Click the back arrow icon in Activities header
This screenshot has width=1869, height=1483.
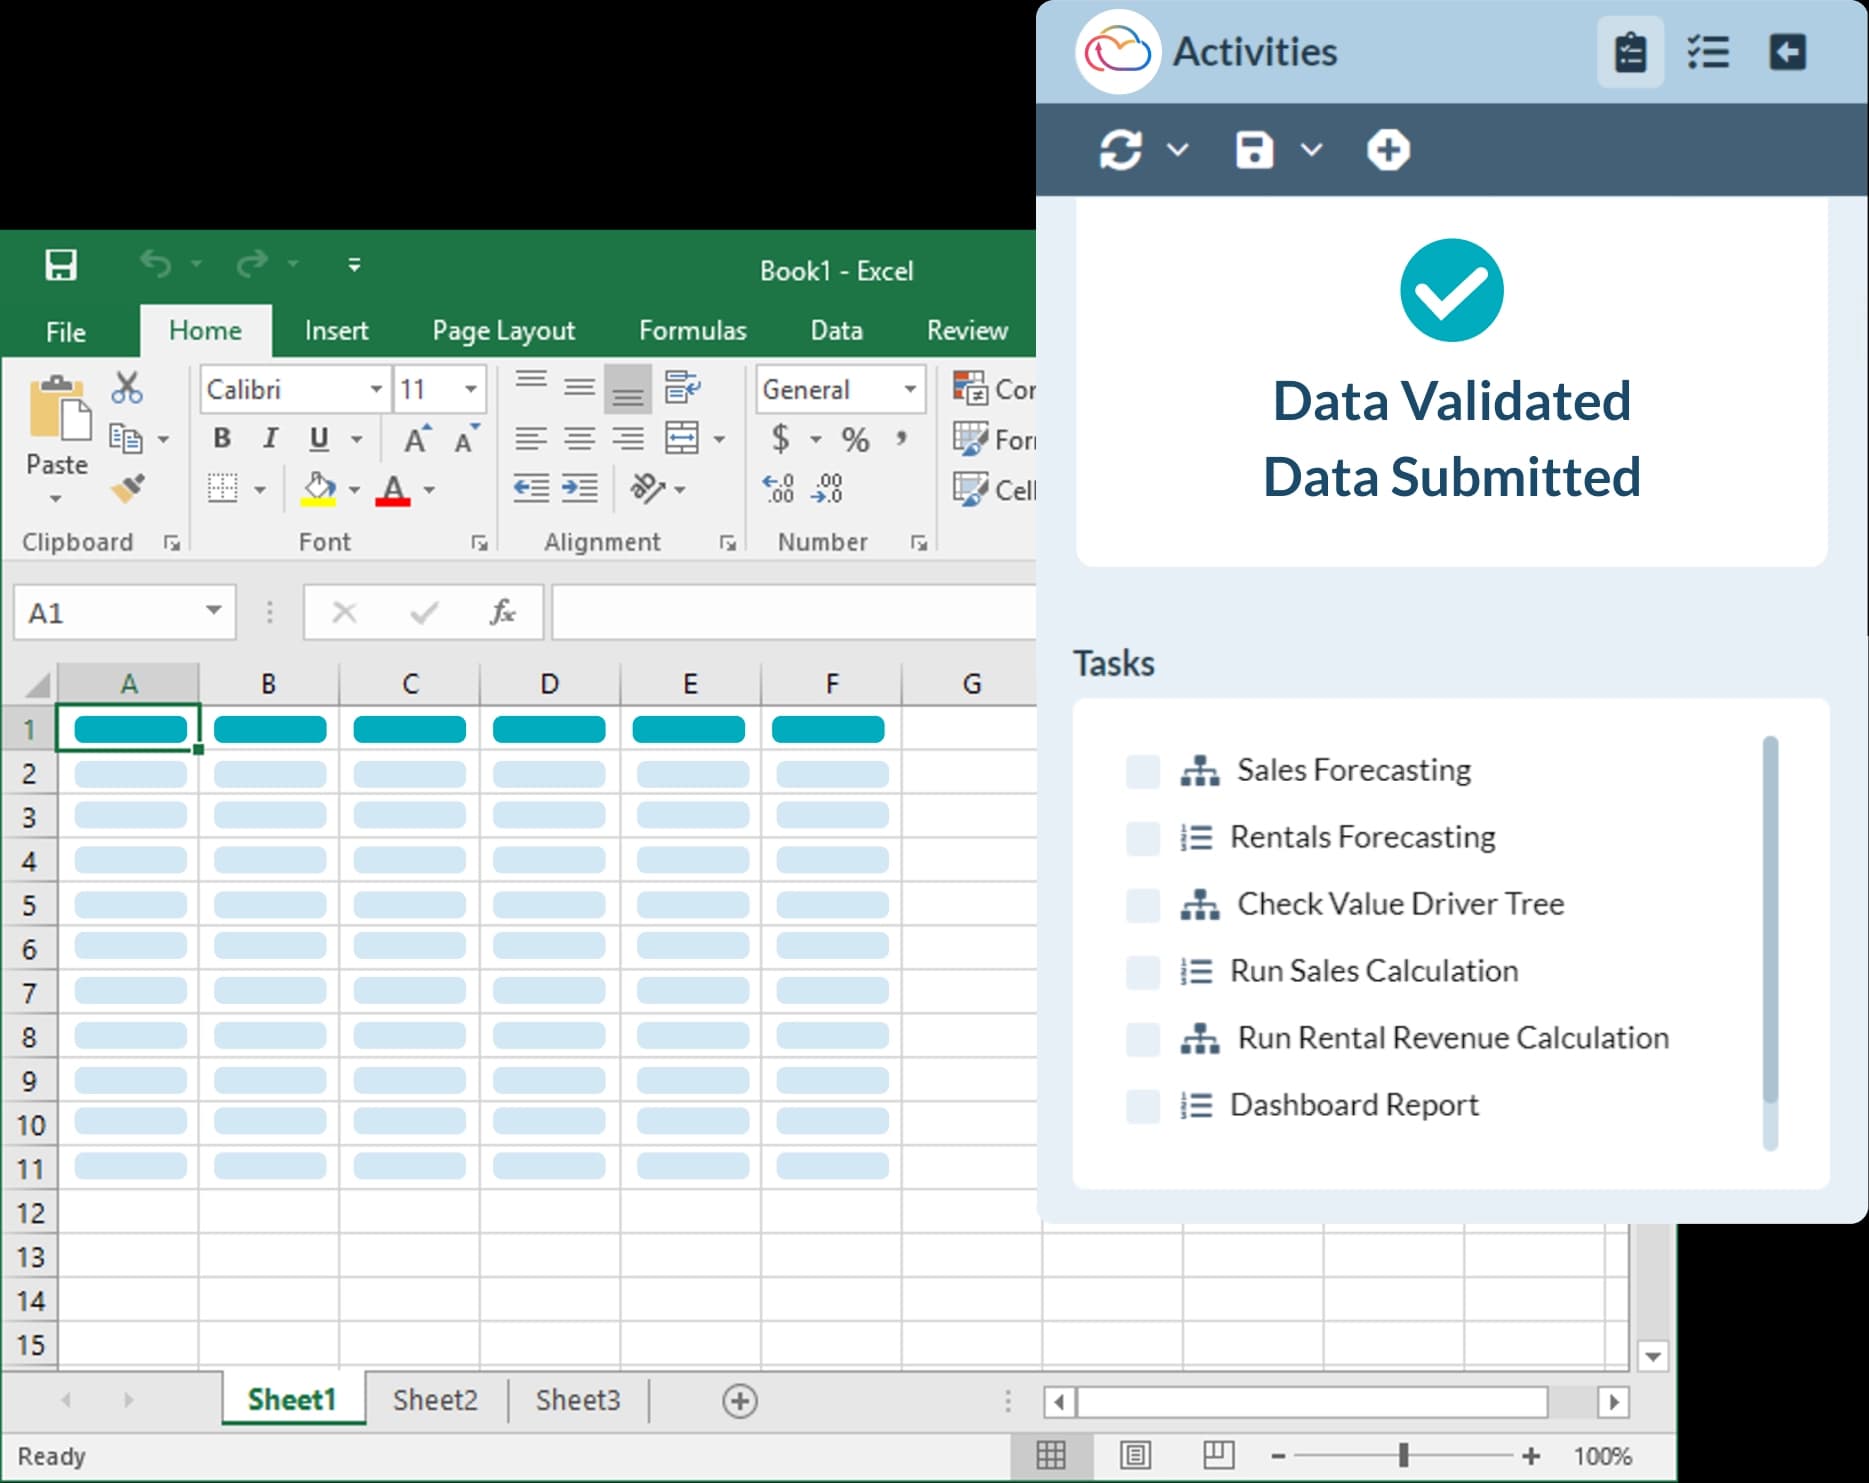1787,52
